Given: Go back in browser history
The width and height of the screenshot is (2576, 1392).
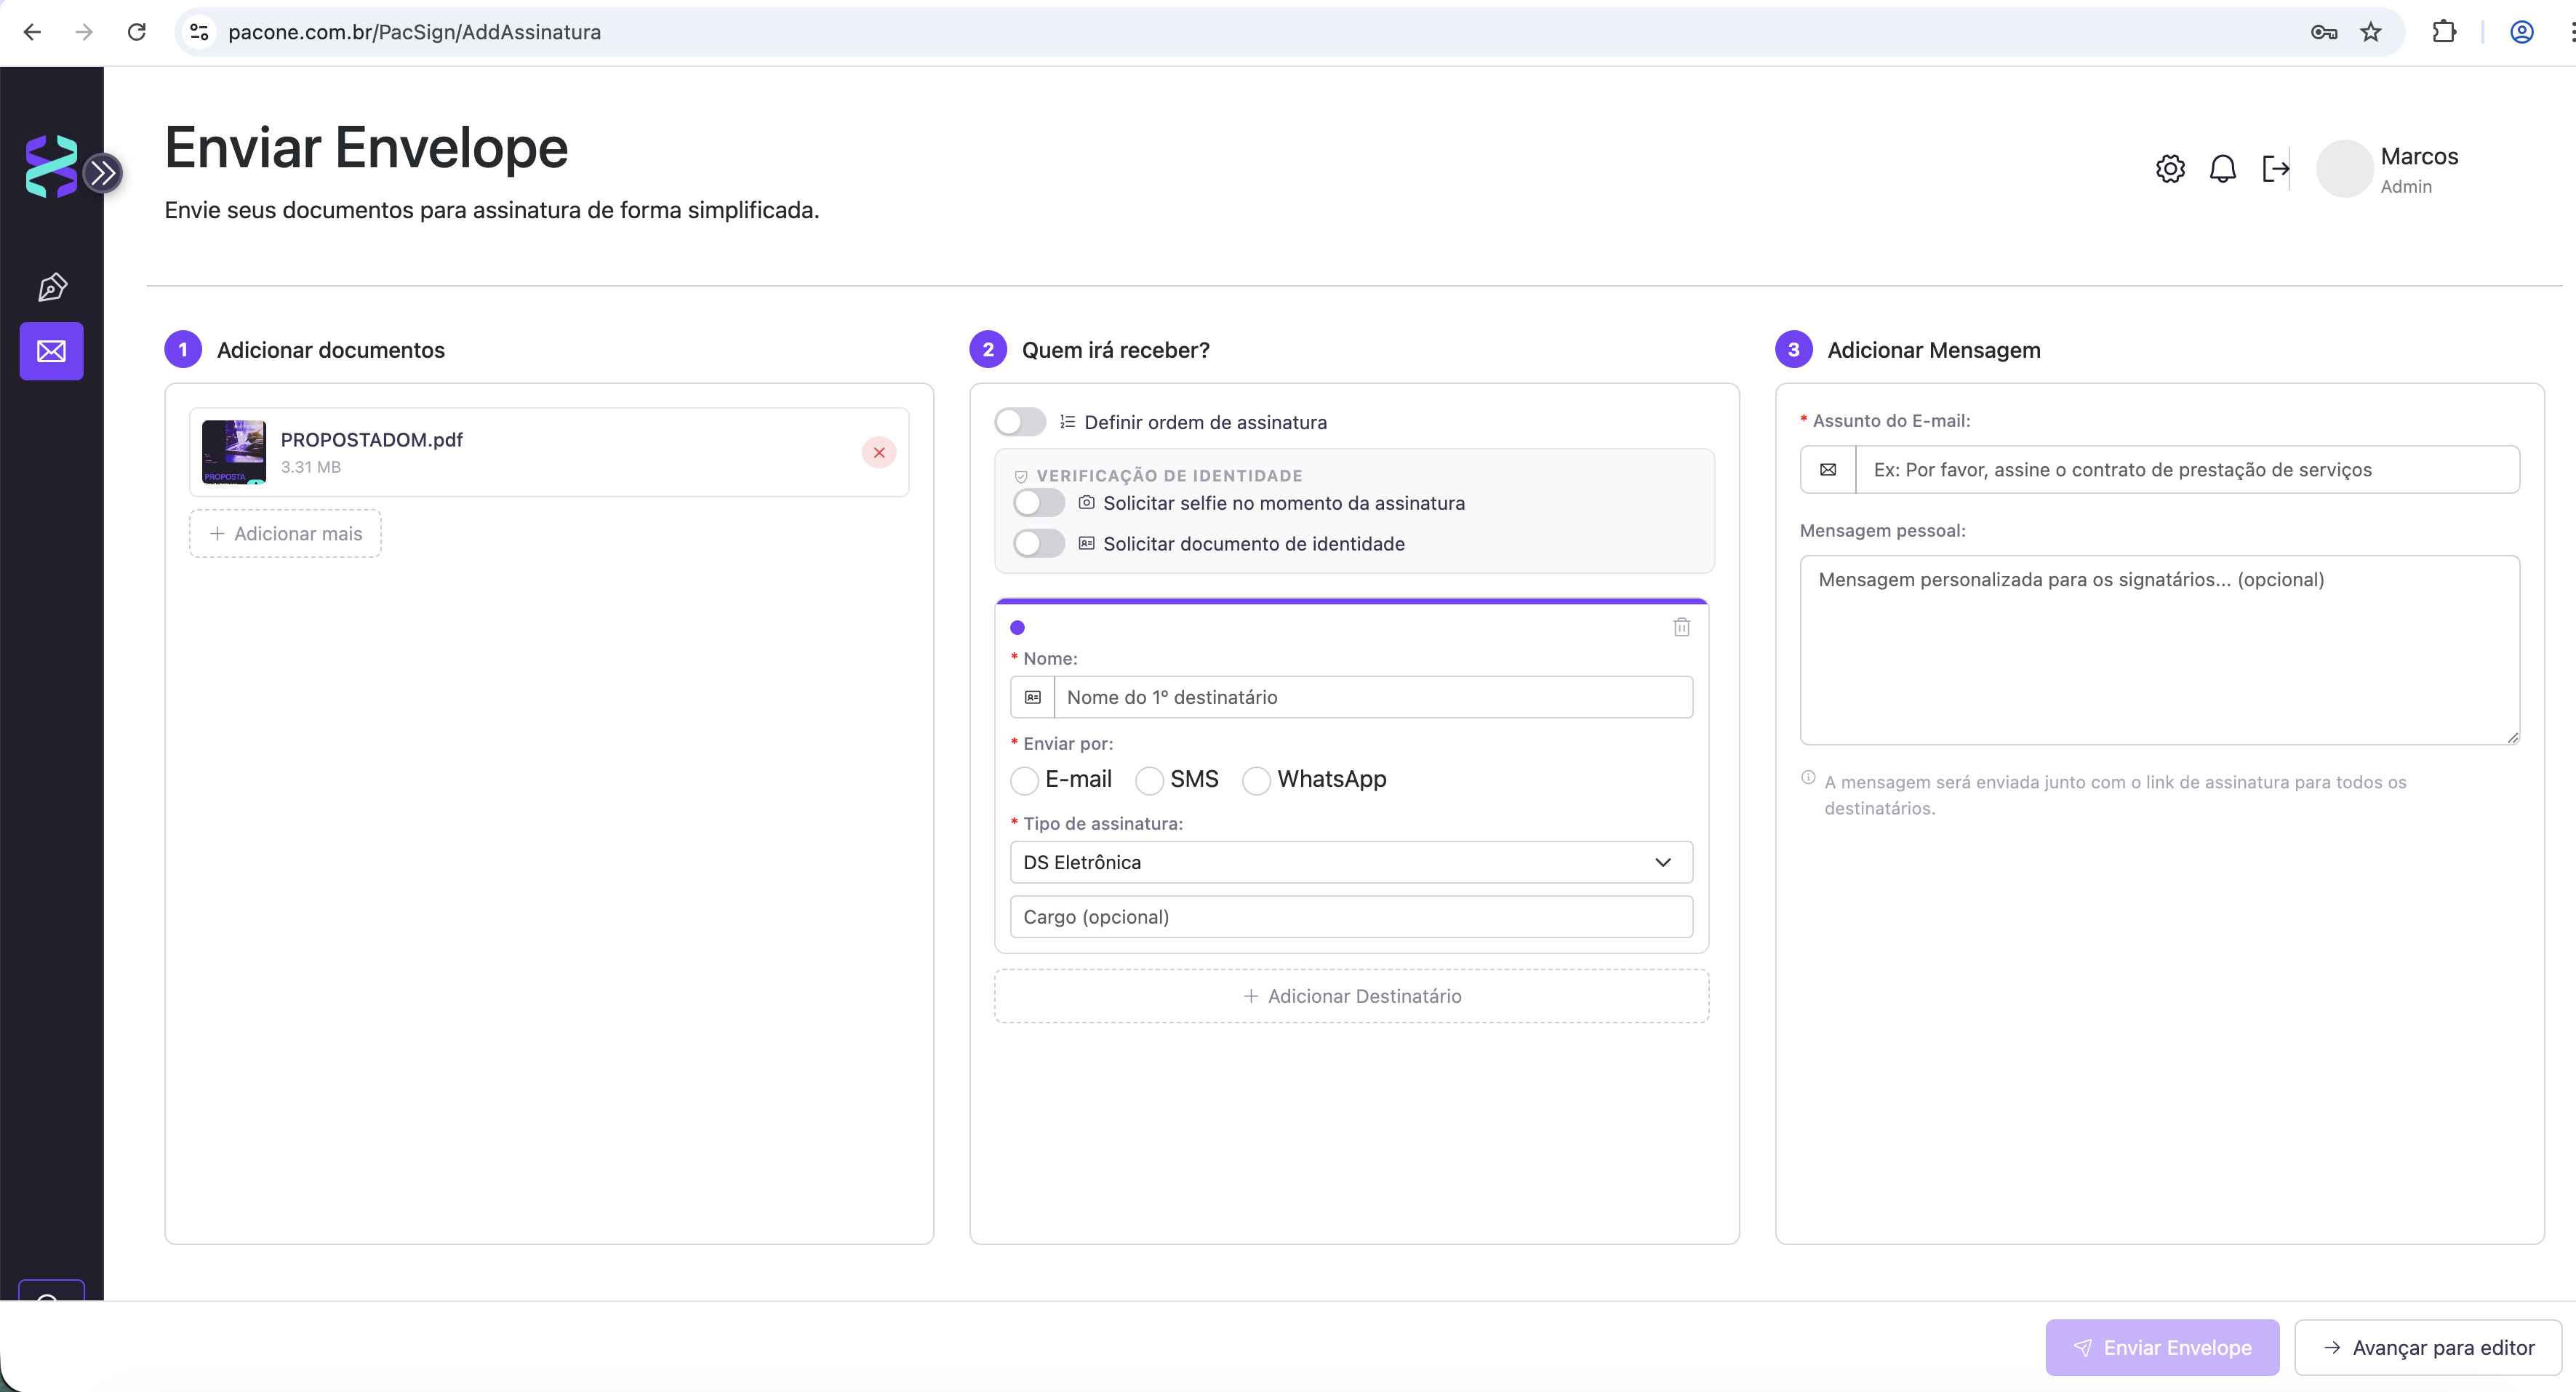Looking at the screenshot, I should 32,32.
